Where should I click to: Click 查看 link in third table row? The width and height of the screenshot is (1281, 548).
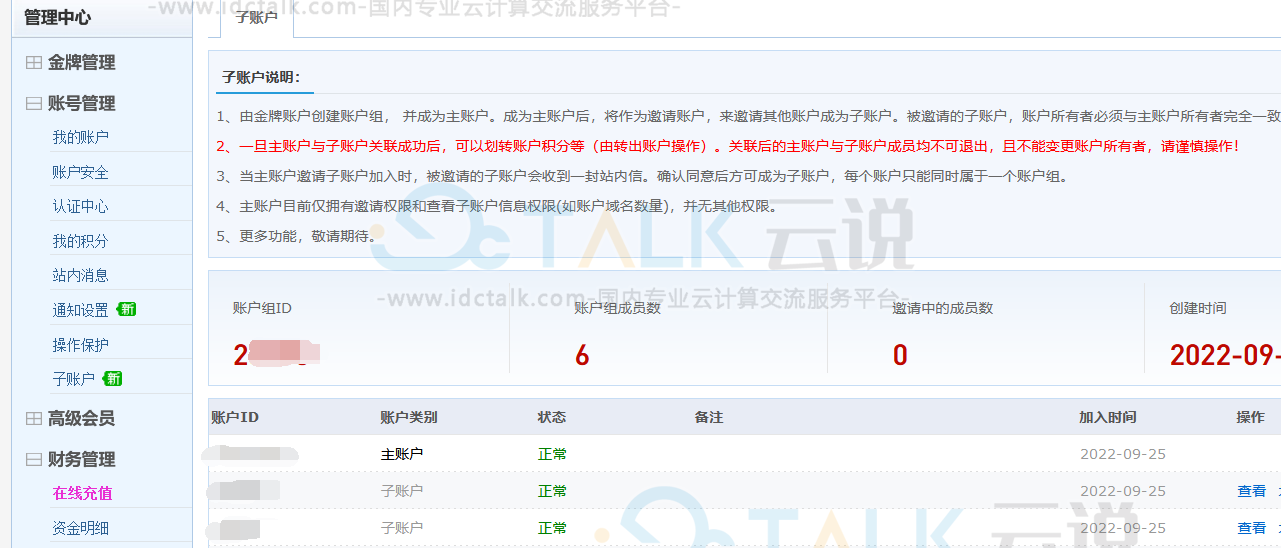(1252, 528)
